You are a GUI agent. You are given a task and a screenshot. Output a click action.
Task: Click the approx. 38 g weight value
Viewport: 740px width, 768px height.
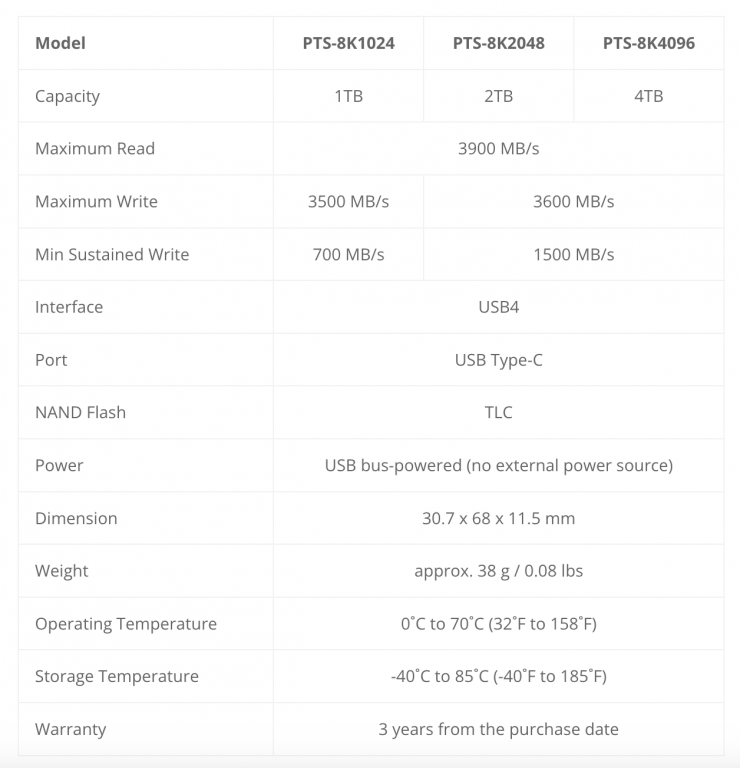point(498,571)
